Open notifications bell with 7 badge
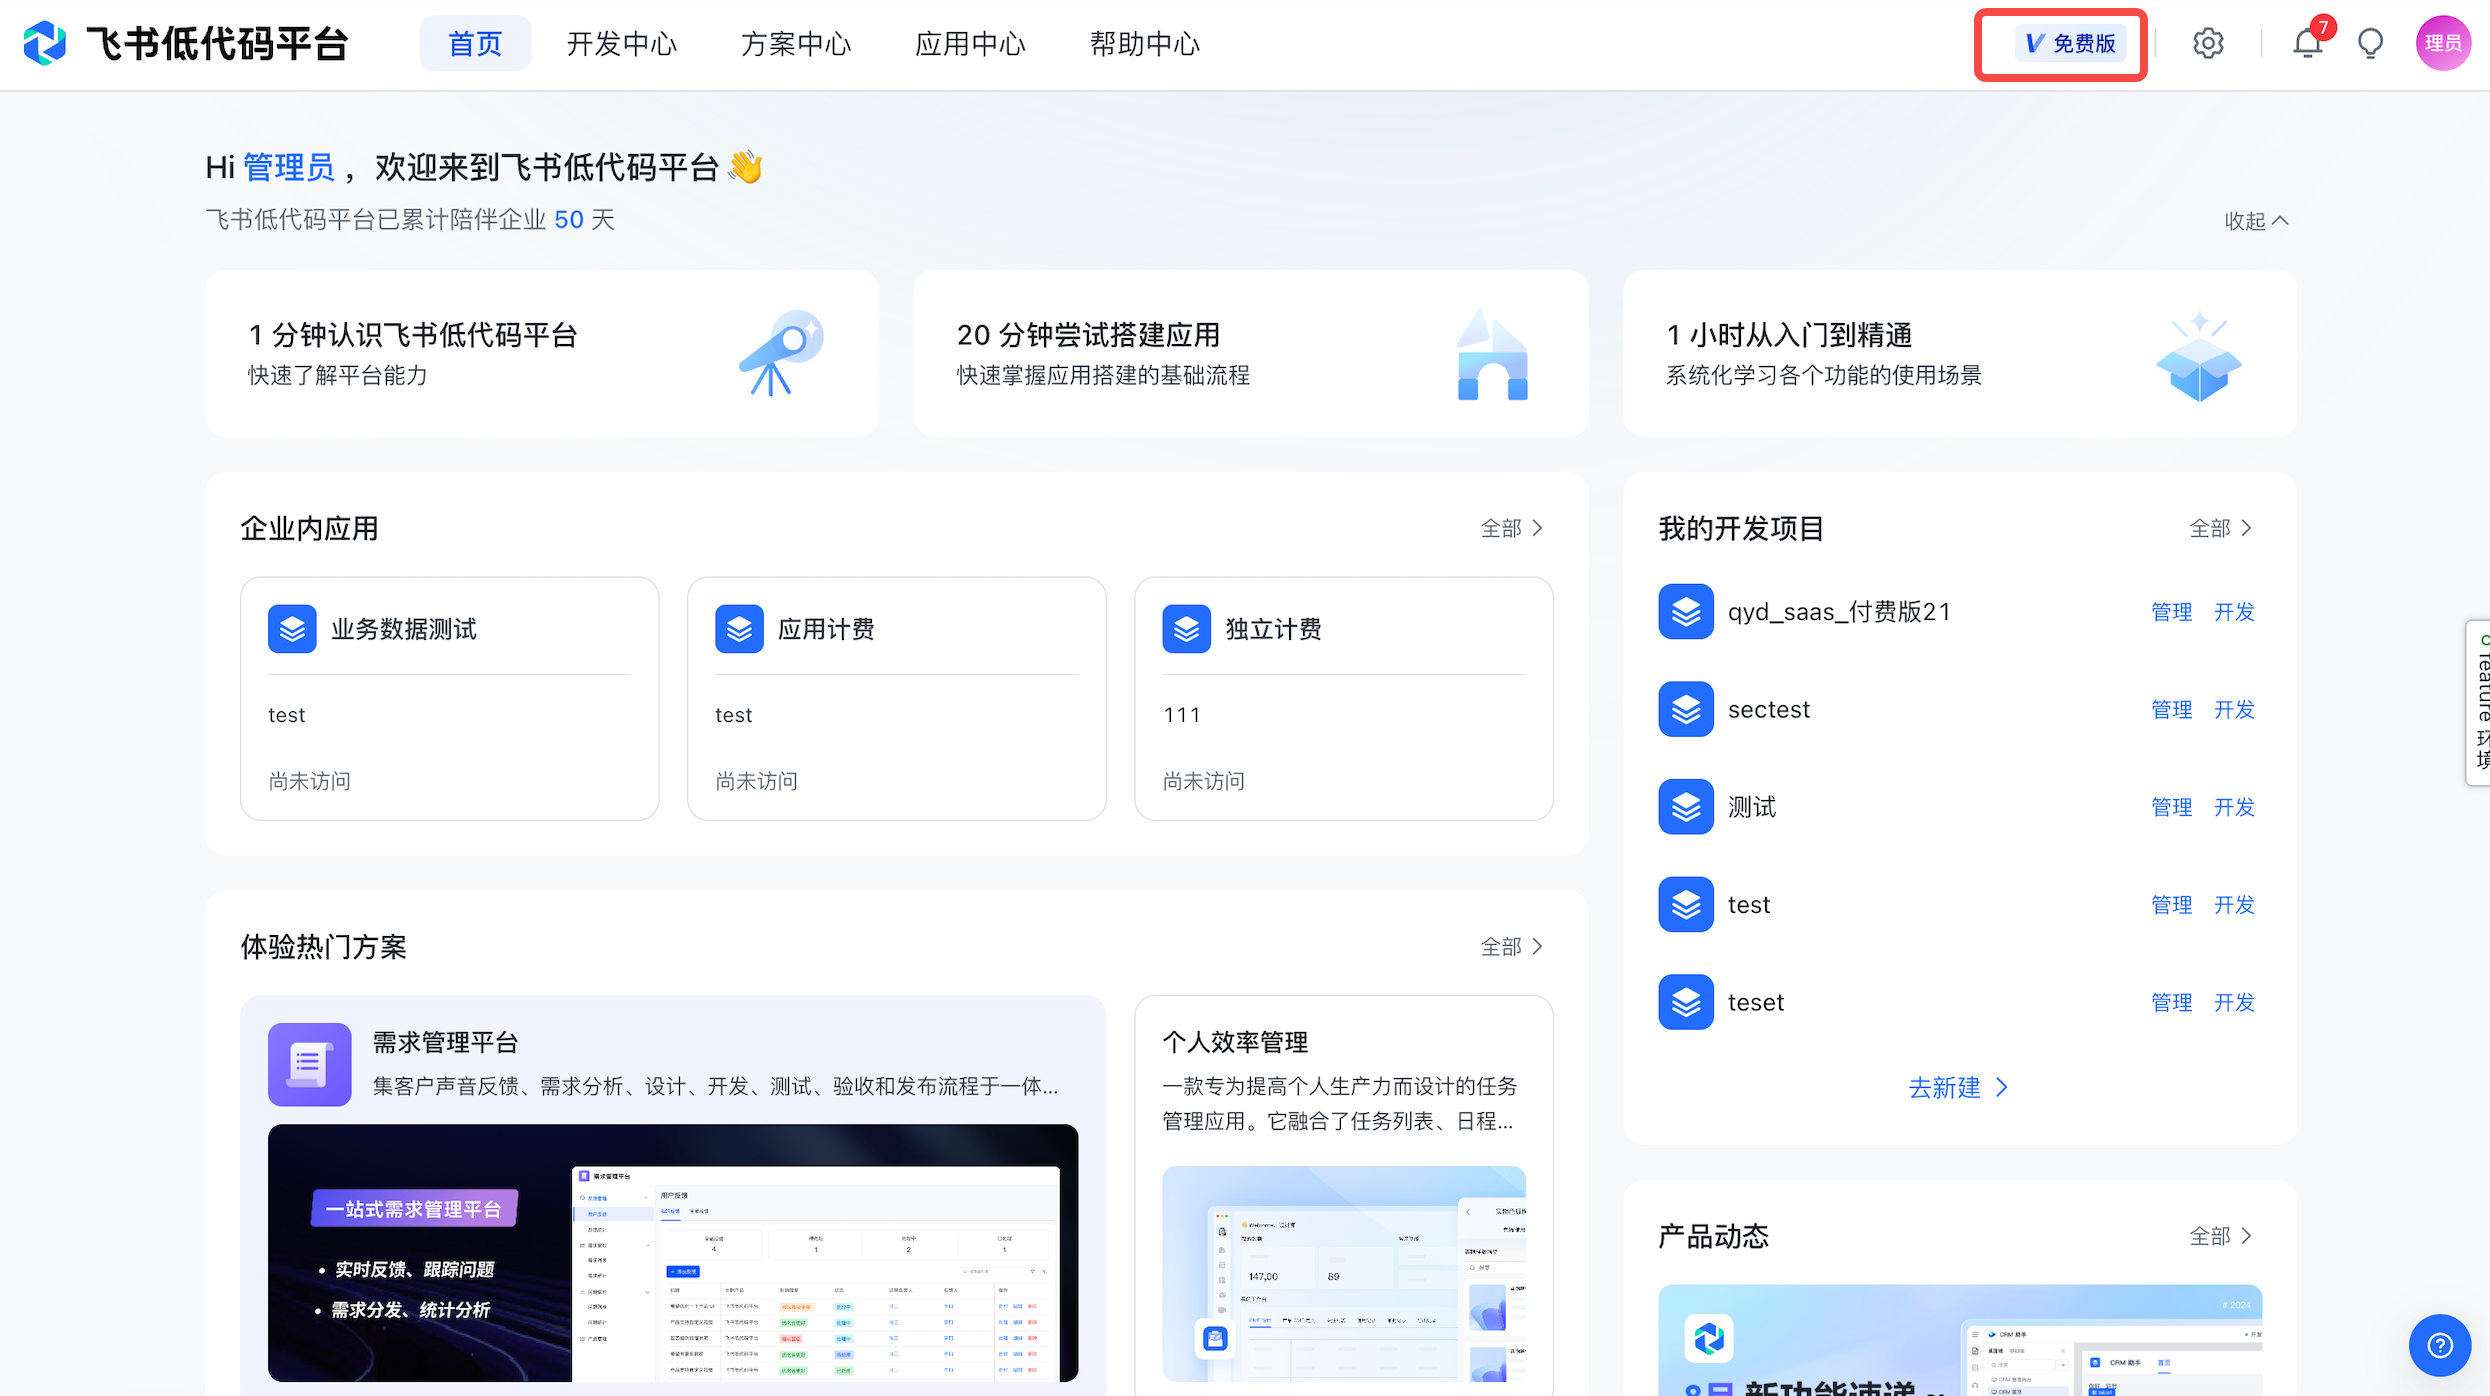Viewport: 2490px width, 1396px height. (2307, 44)
